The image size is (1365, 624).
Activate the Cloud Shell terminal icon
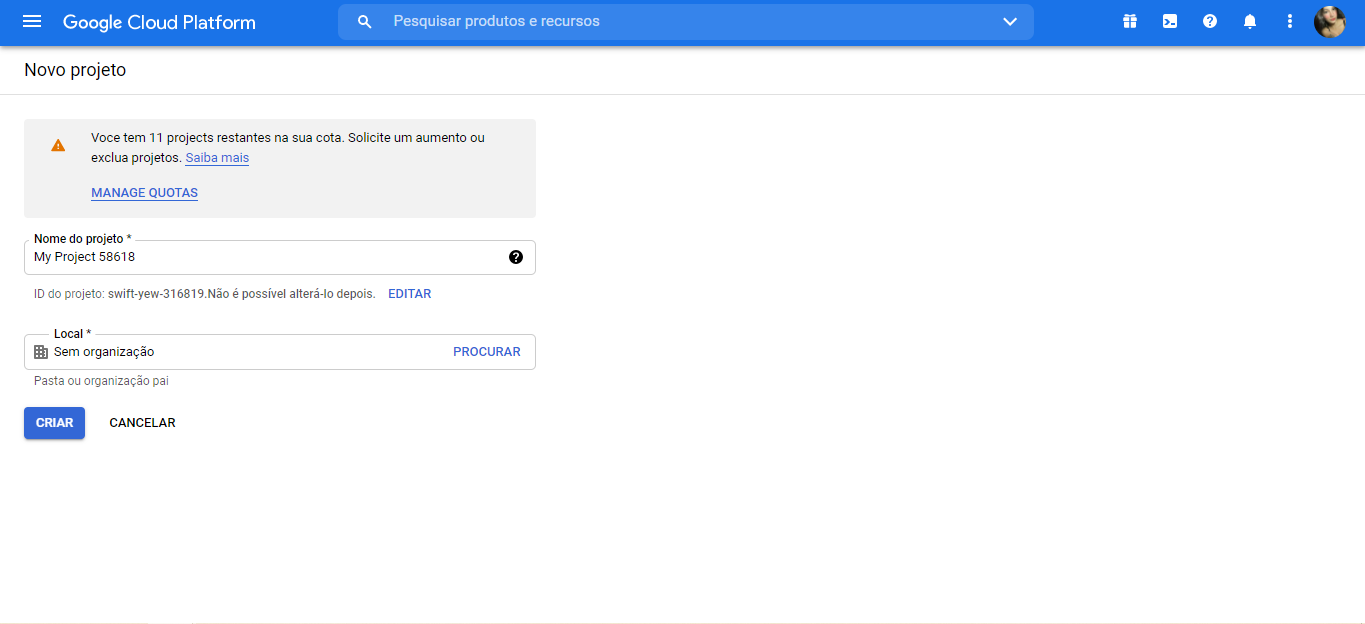point(1170,21)
